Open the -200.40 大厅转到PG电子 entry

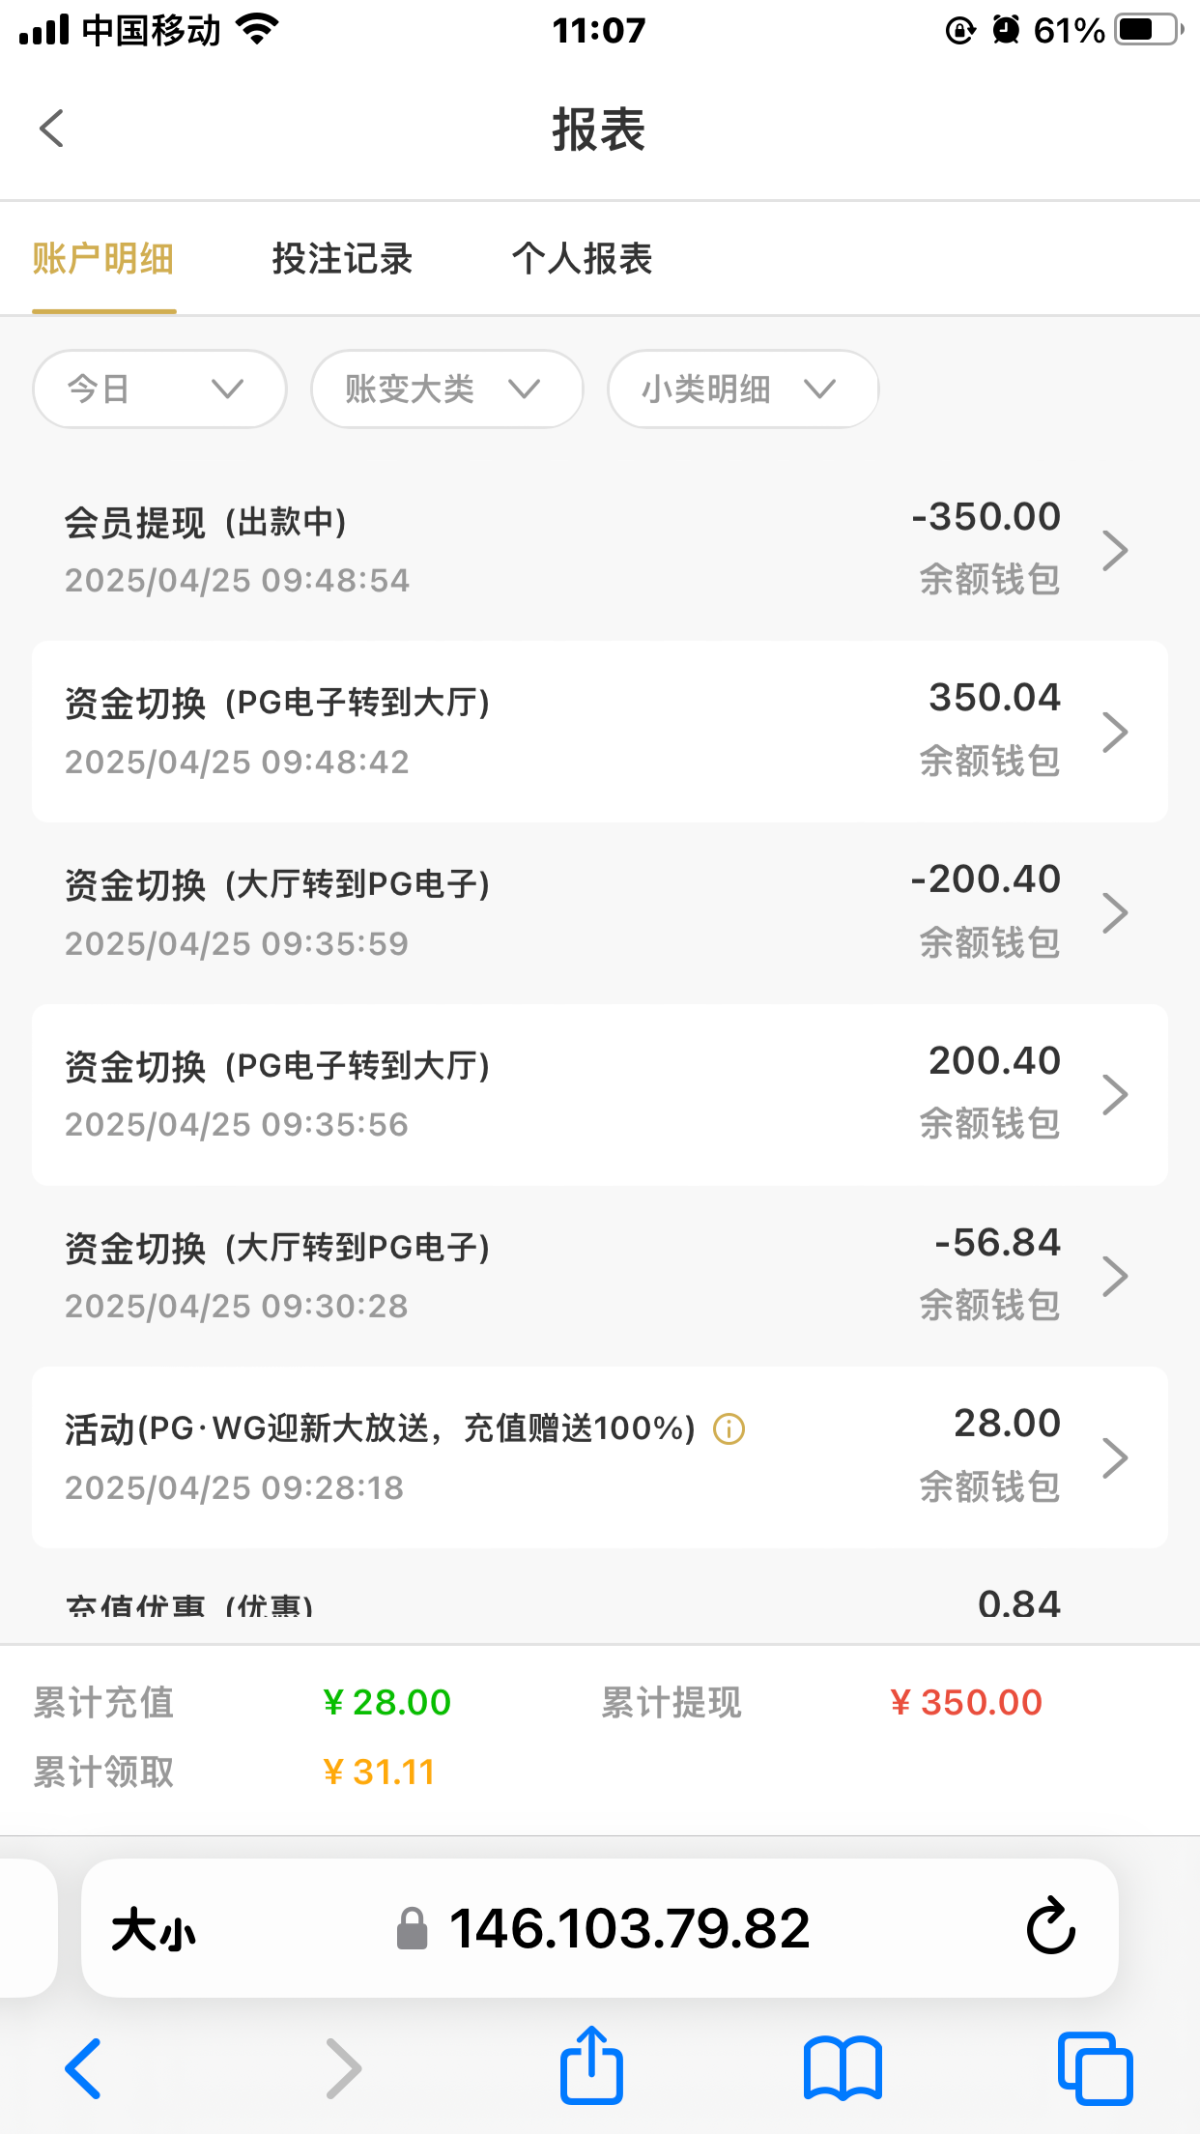click(x=600, y=912)
